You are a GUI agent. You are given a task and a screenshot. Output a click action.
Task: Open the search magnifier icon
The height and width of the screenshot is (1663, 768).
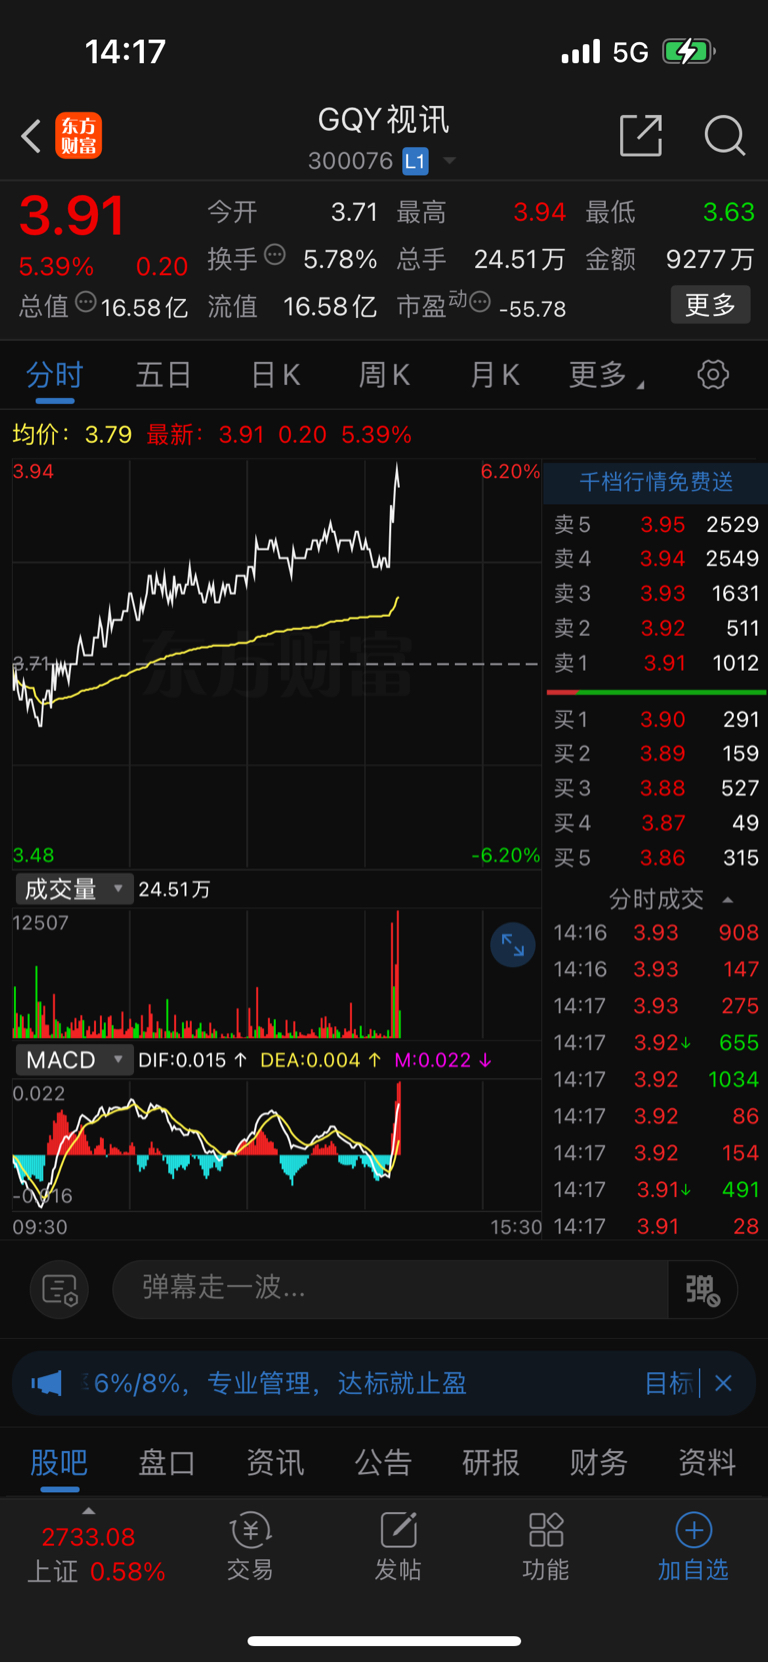coord(724,135)
